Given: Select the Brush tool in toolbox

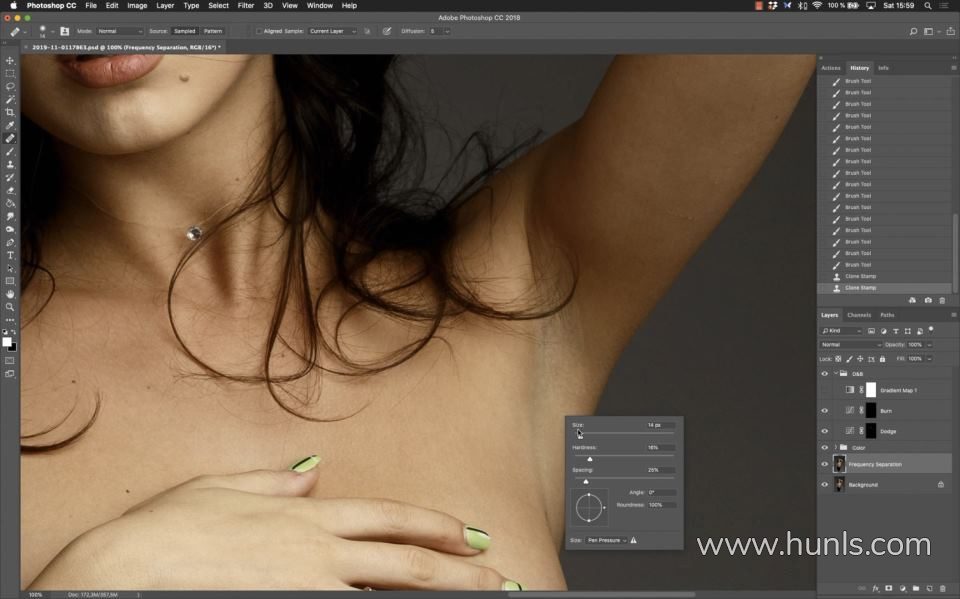Looking at the screenshot, I should pos(10,151).
